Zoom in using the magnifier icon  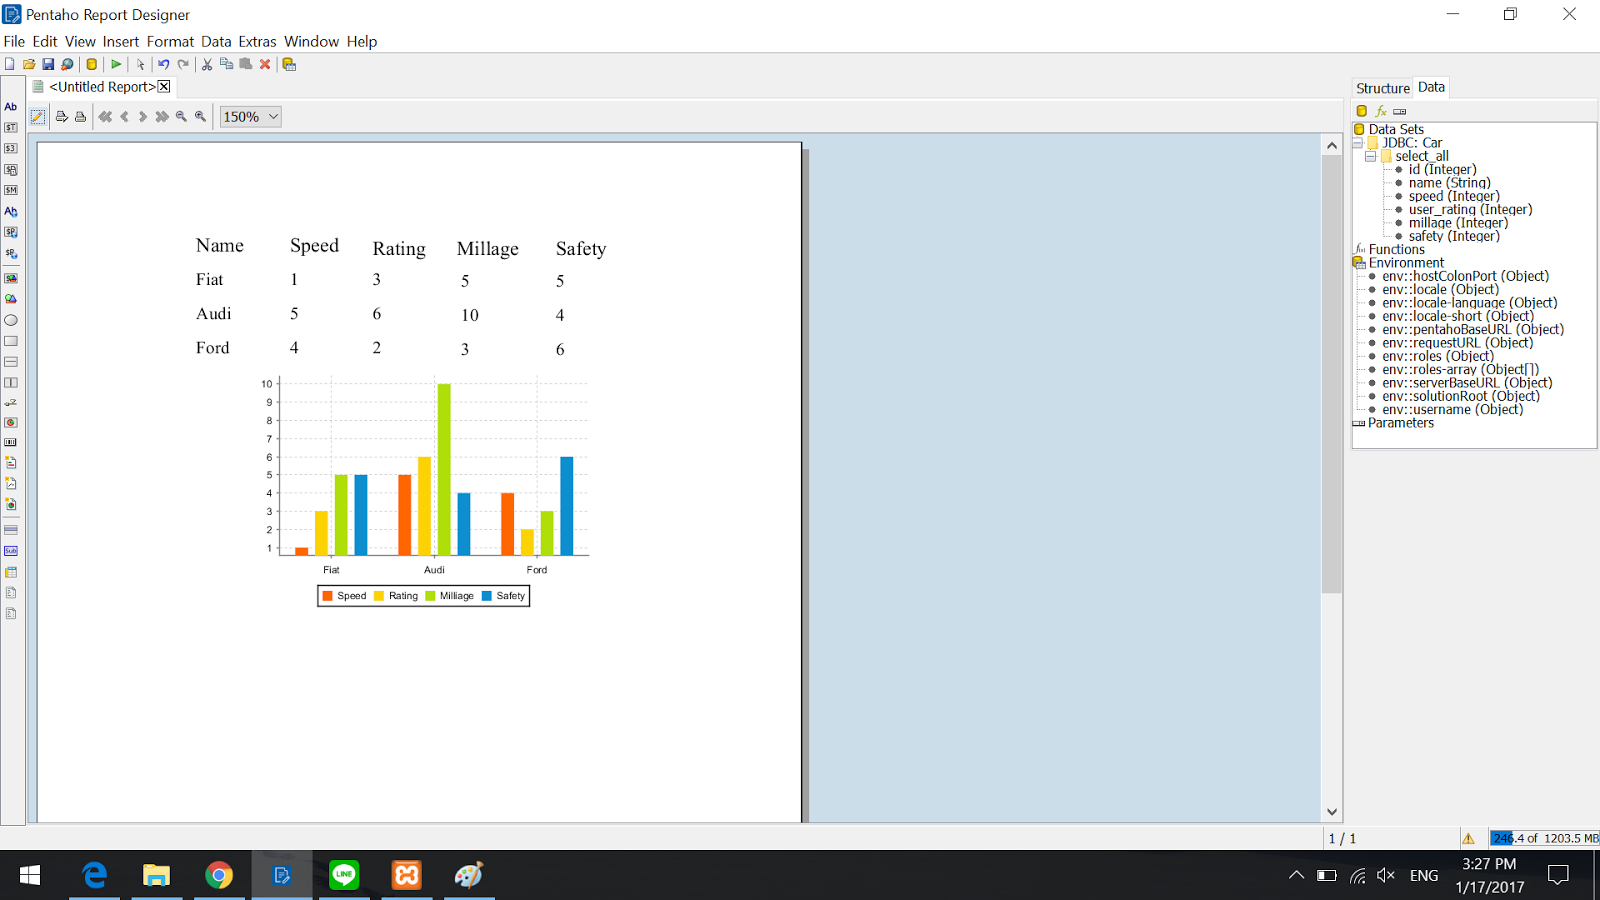coord(199,116)
